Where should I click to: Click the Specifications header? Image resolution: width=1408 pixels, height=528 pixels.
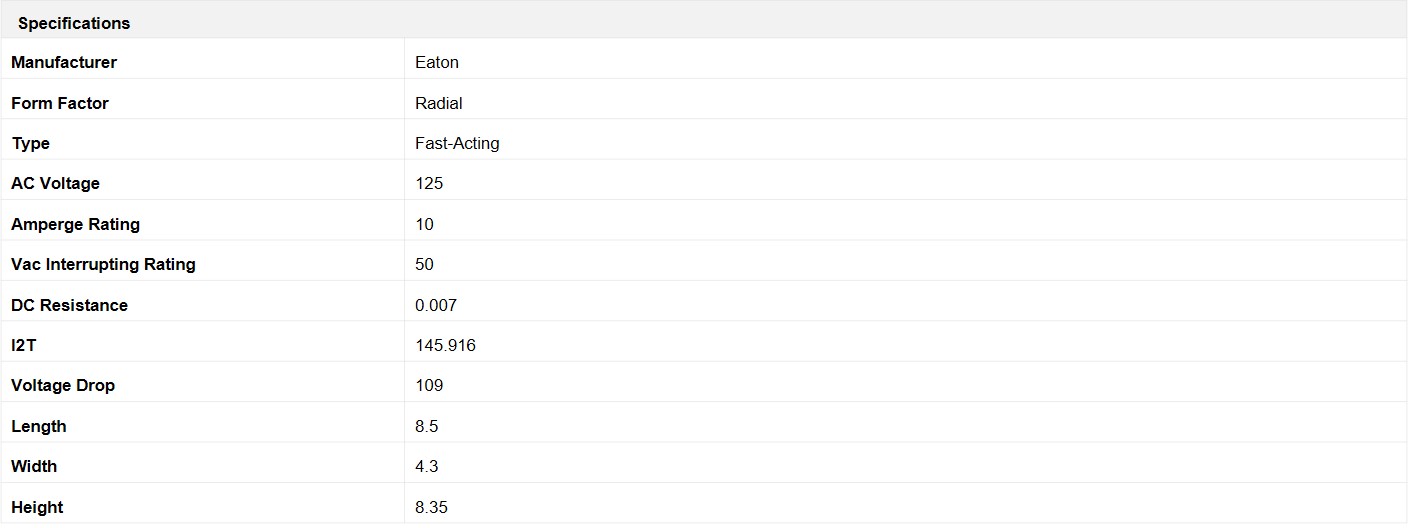[x=74, y=23]
